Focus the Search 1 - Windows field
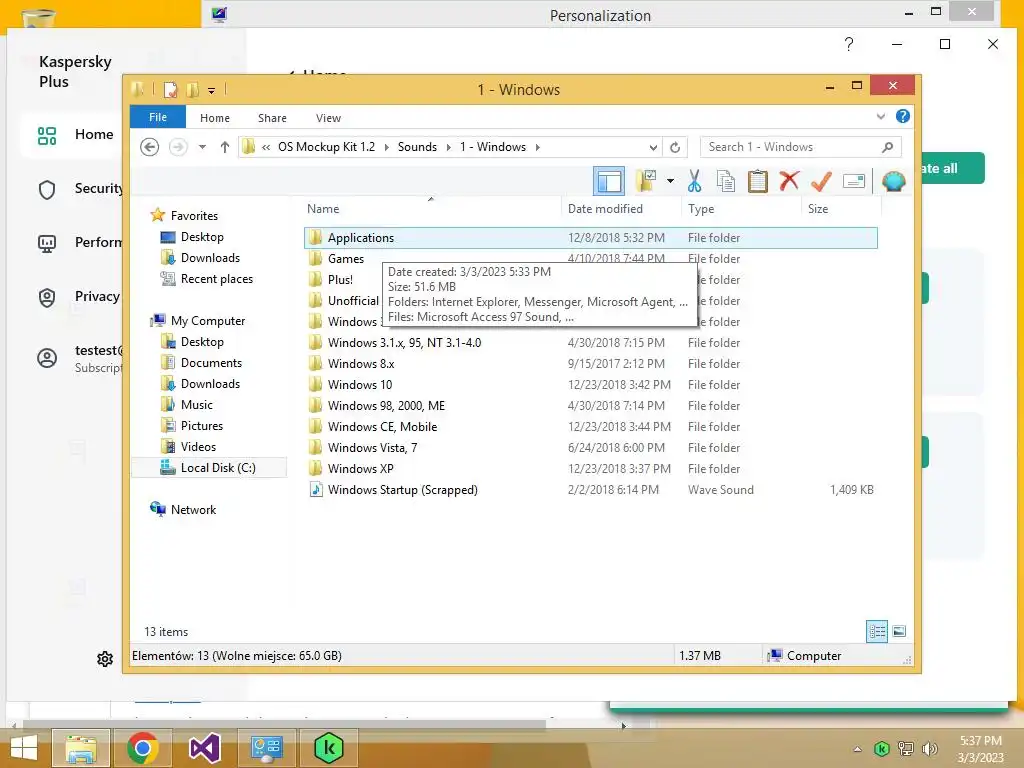The height and width of the screenshot is (768, 1024). pos(801,147)
